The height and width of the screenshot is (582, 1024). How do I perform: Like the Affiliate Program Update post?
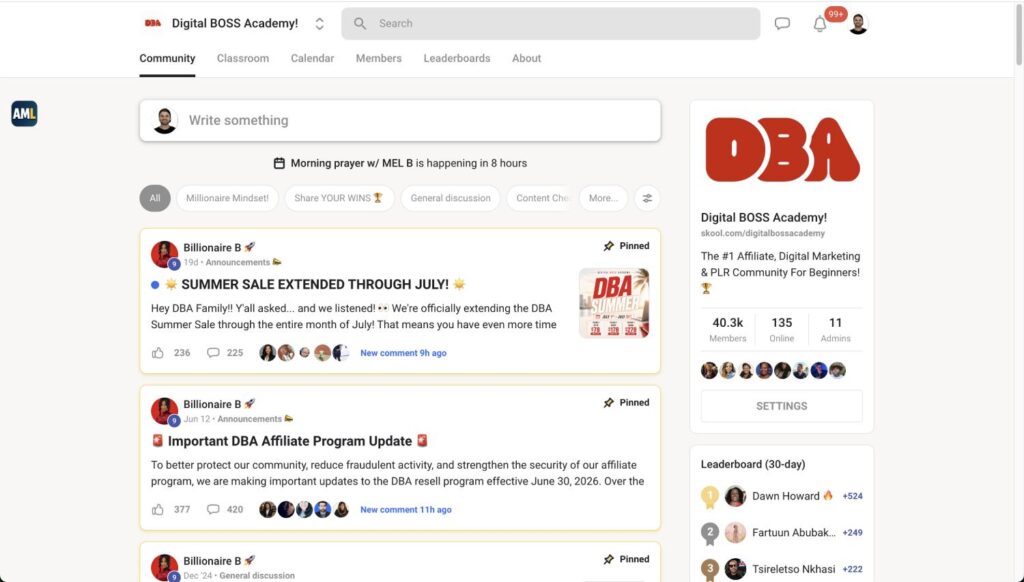point(157,509)
